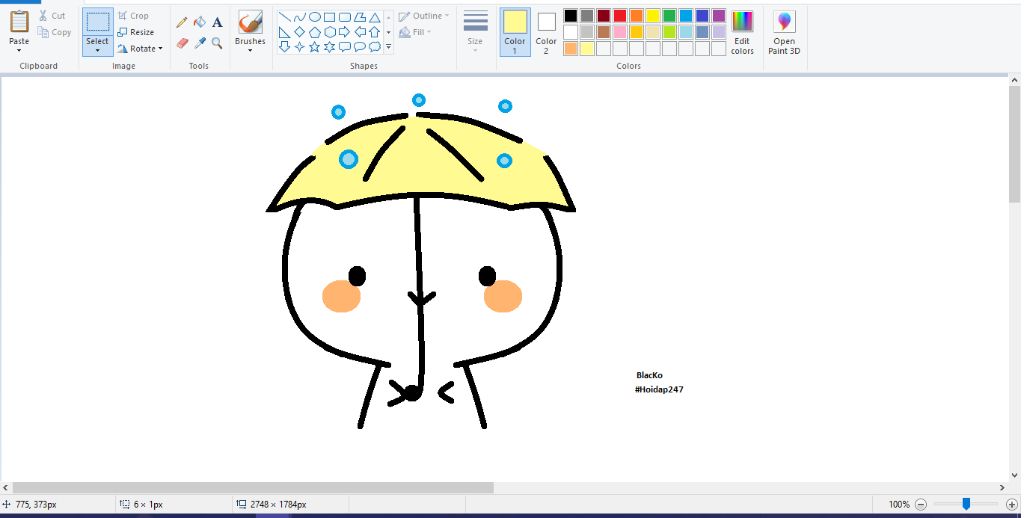Choose the Polygon shape
The height and width of the screenshot is (518, 1024).
360,17
